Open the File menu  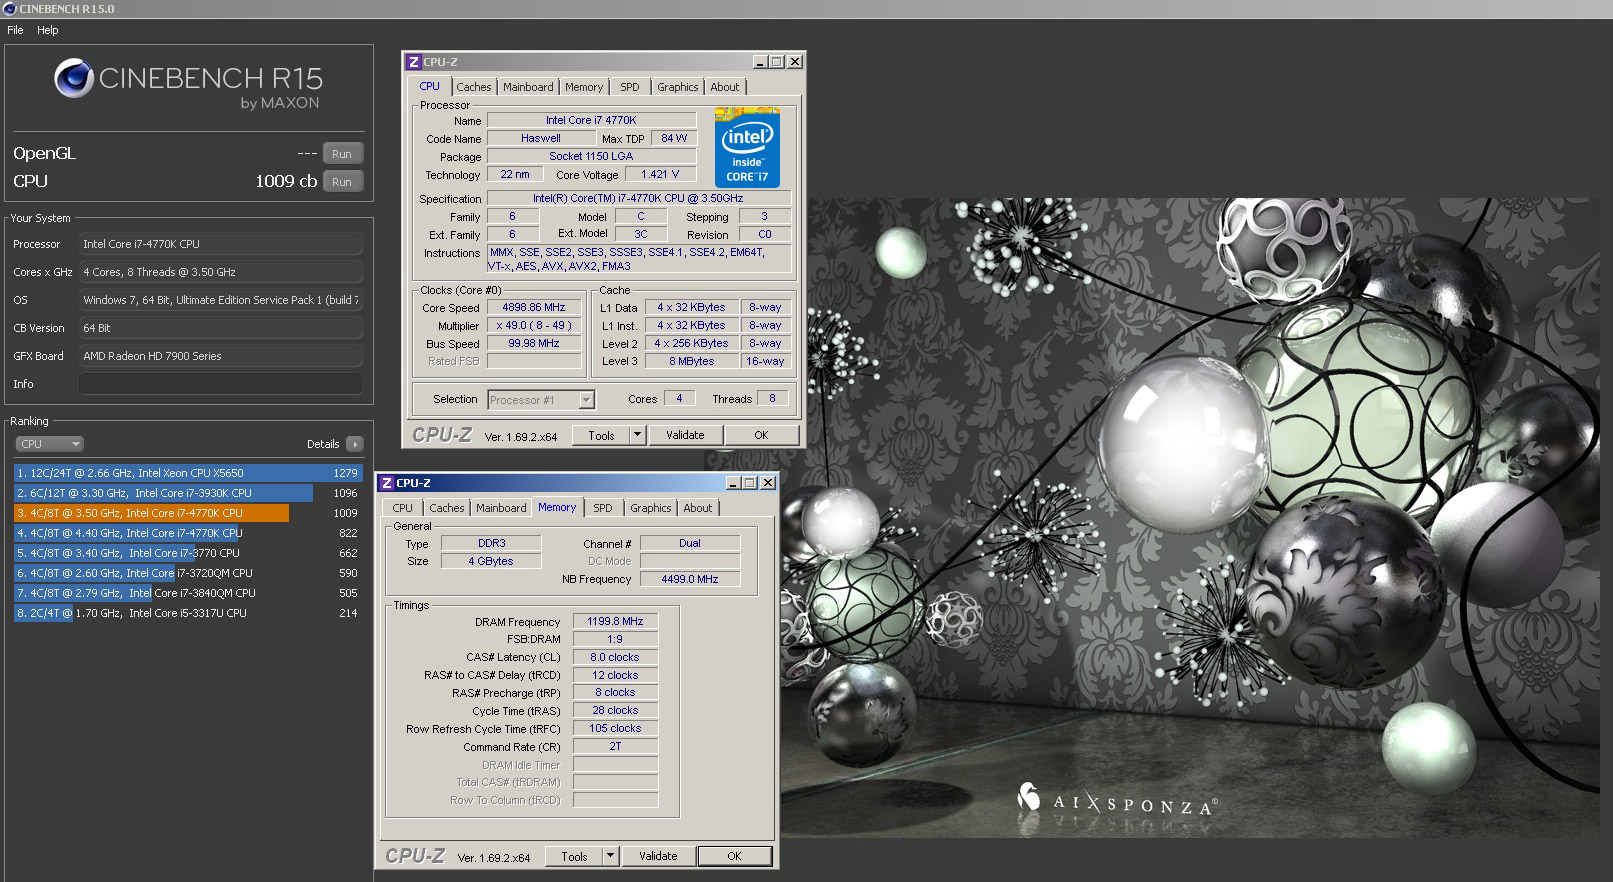pos(15,30)
